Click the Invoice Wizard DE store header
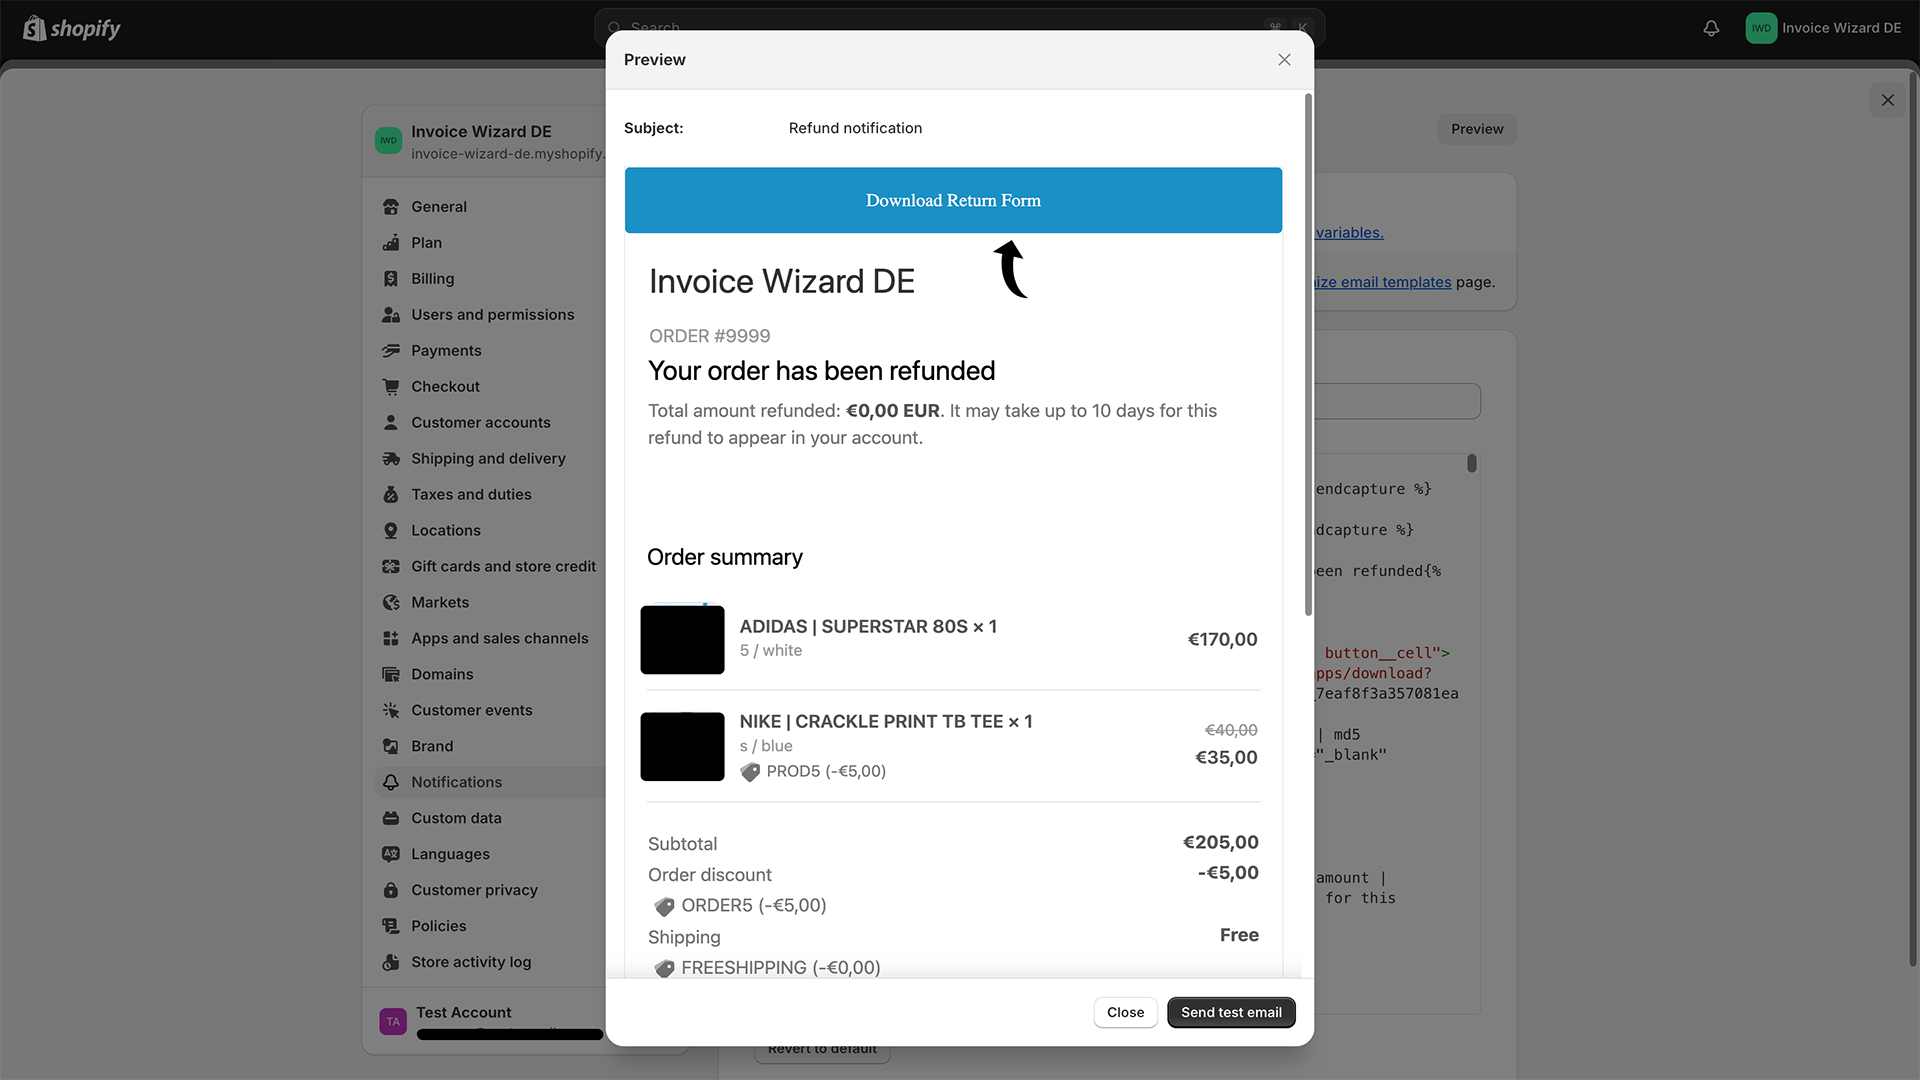This screenshot has height=1080, width=1920. (x=490, y=142)
